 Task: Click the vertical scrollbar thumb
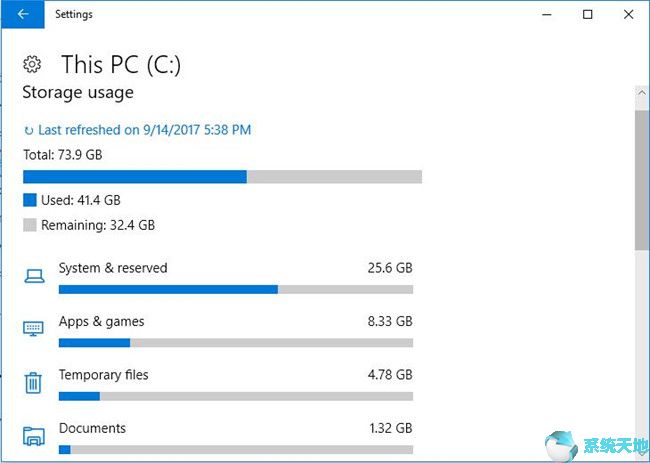[x=642, y=180]
